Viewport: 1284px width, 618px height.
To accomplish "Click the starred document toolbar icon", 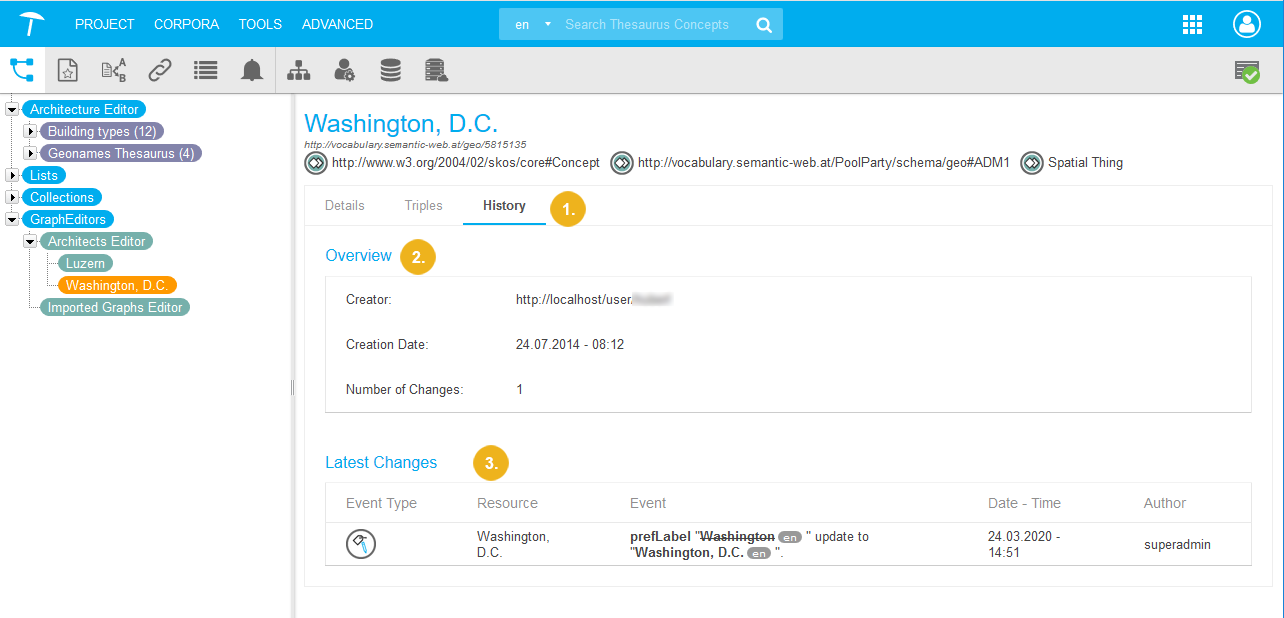I will (x=67, y=70).
